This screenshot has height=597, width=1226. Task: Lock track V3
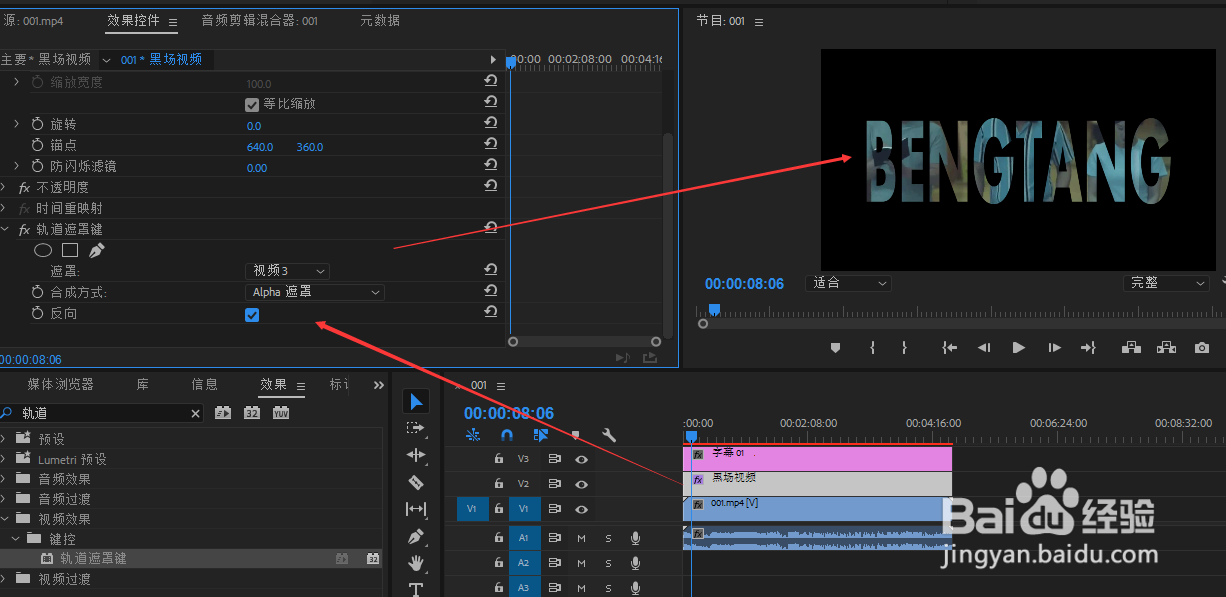[498, 459]
